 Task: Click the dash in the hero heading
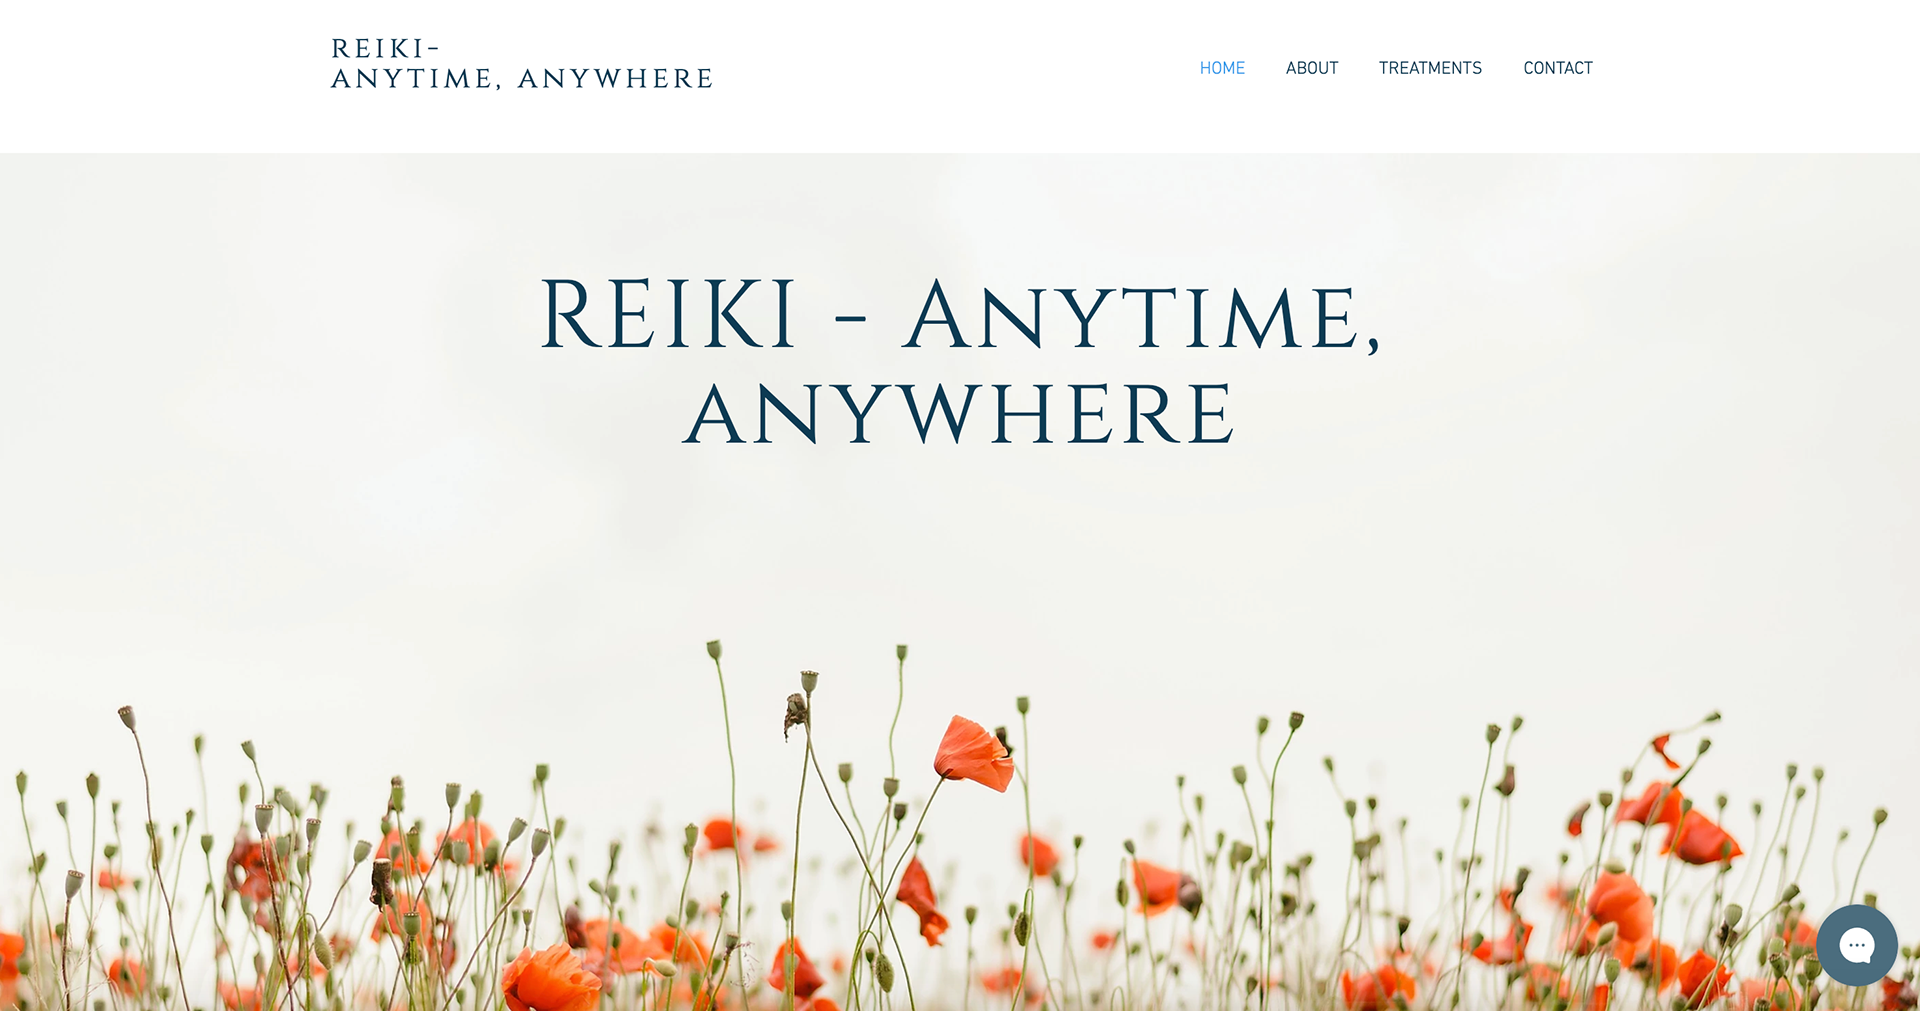click(x=850, y=320)
